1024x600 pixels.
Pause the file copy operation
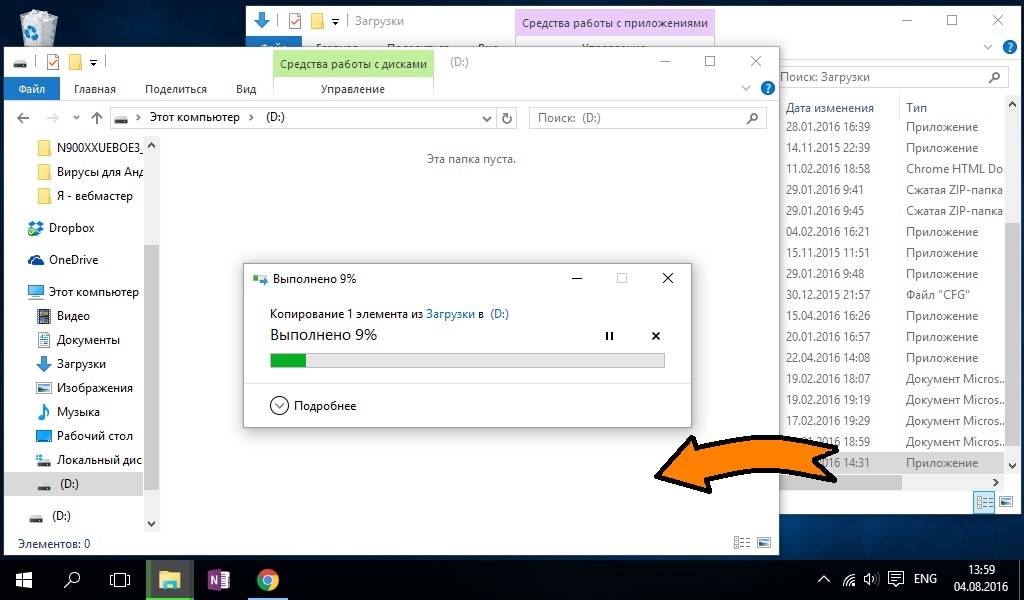609,336
